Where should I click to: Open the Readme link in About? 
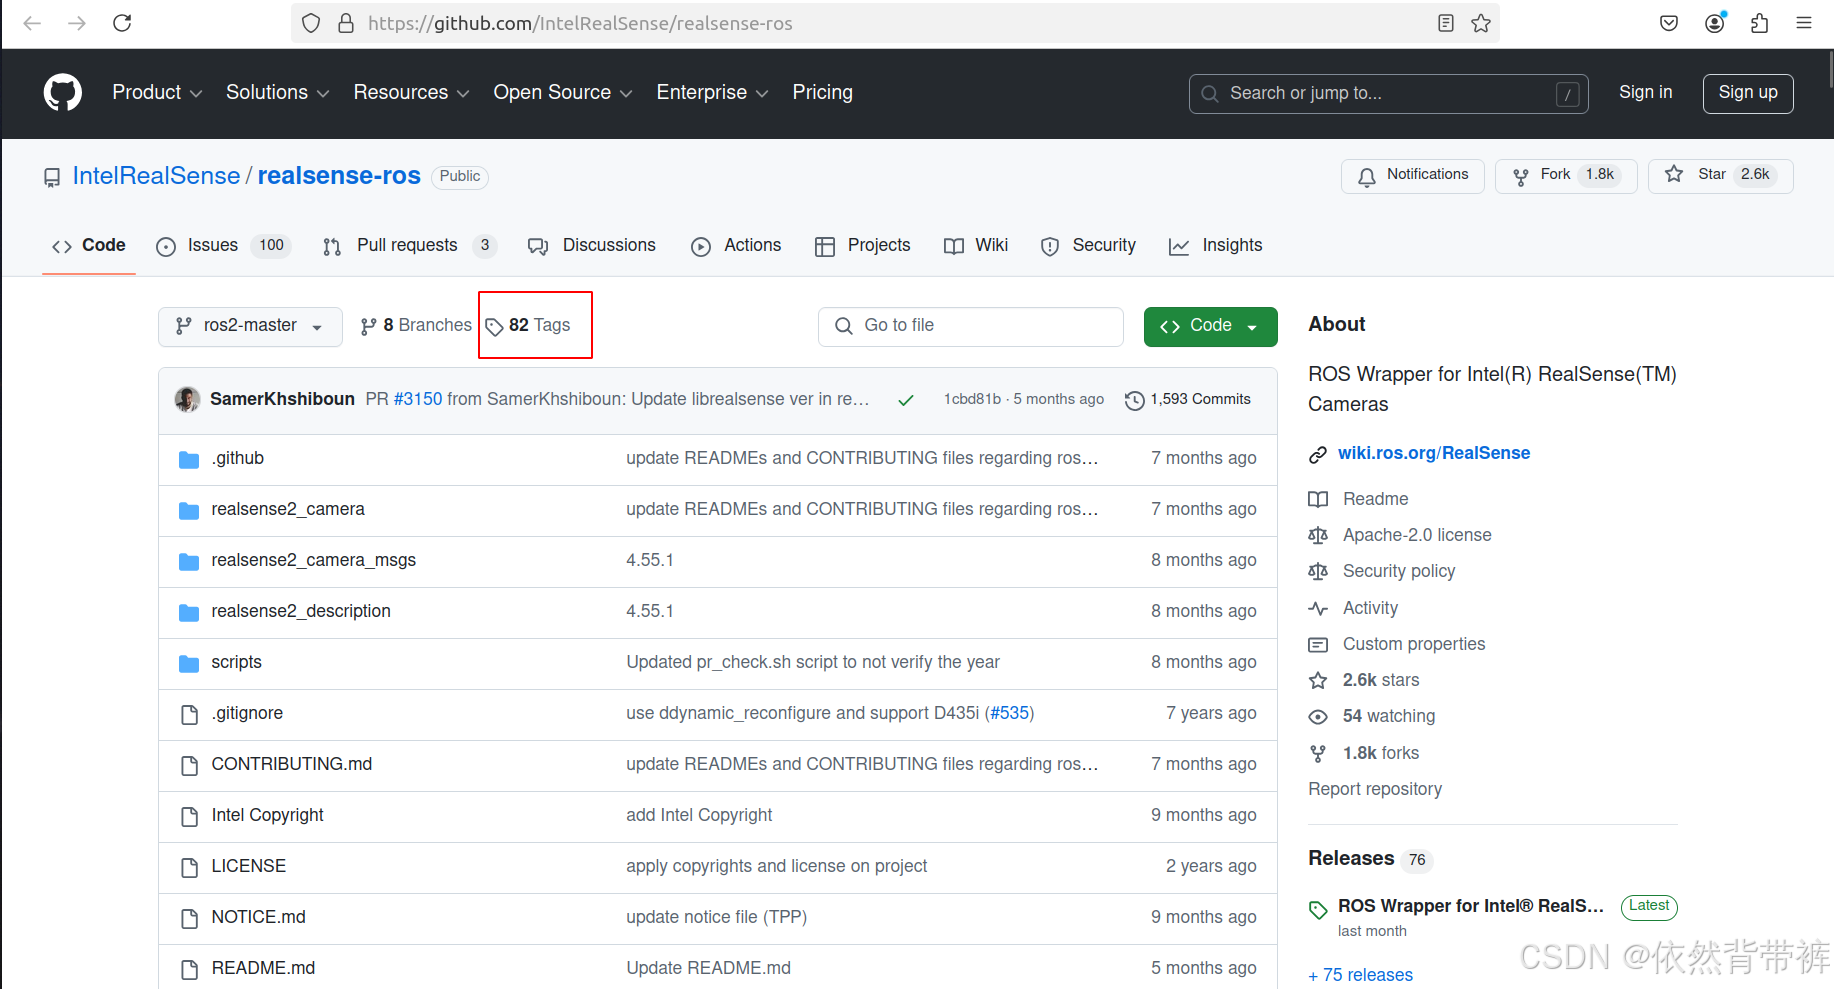(1375, 500)
